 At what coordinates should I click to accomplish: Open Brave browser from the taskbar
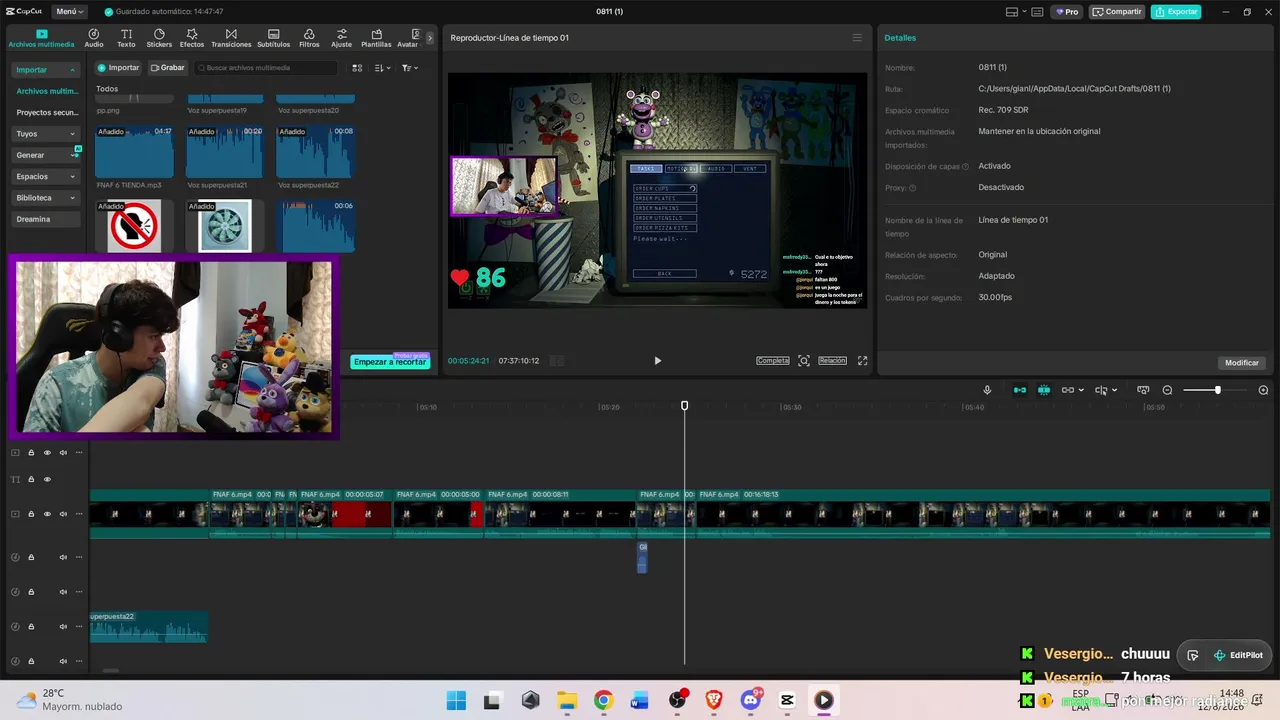714,700
